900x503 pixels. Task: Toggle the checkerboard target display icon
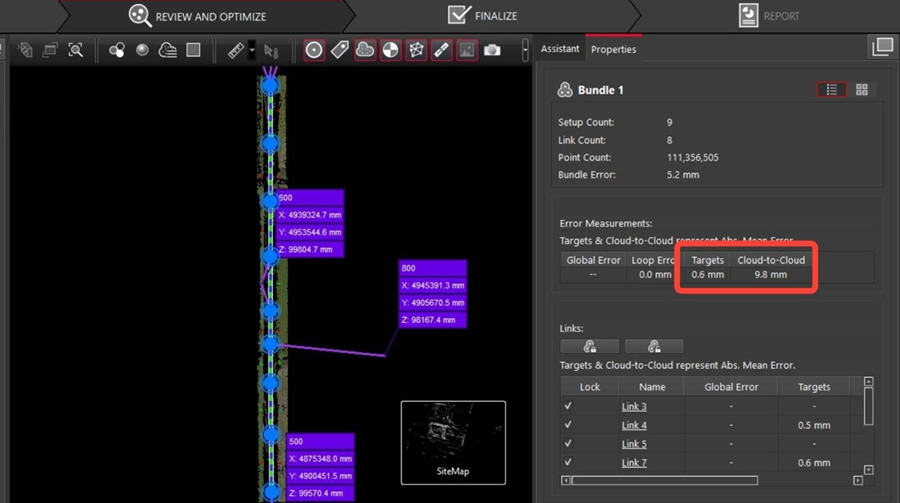pyautogui.click(x=391, y=50)
